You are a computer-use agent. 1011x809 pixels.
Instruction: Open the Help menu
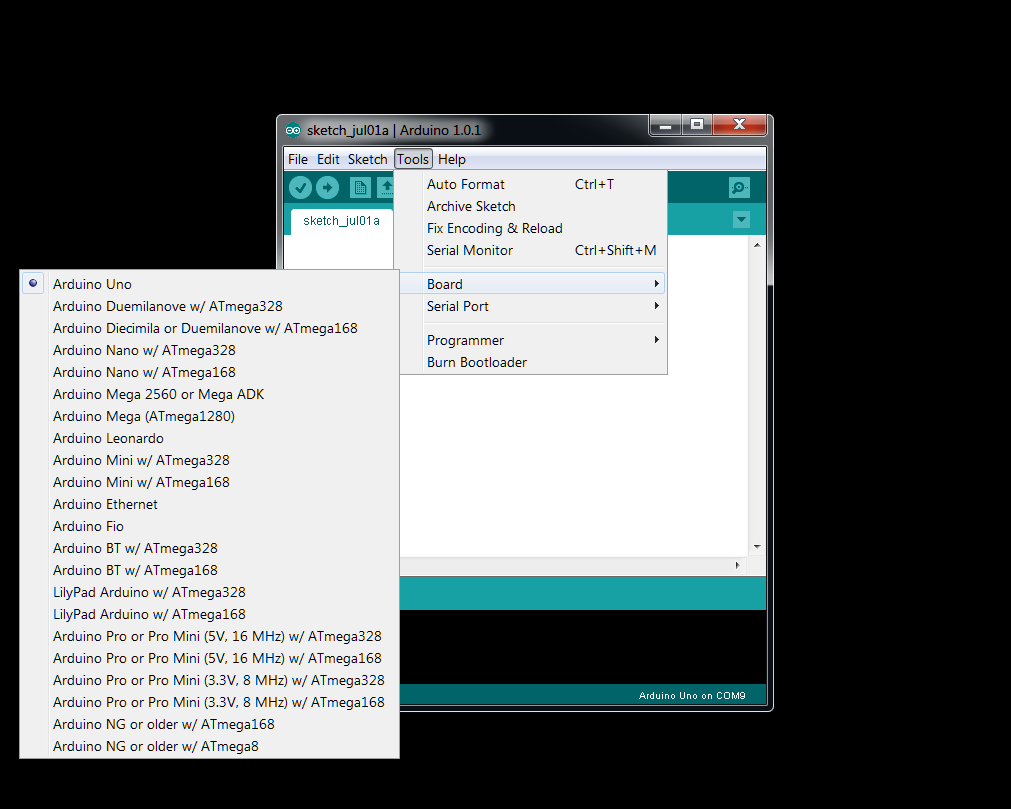pos(452,159)
